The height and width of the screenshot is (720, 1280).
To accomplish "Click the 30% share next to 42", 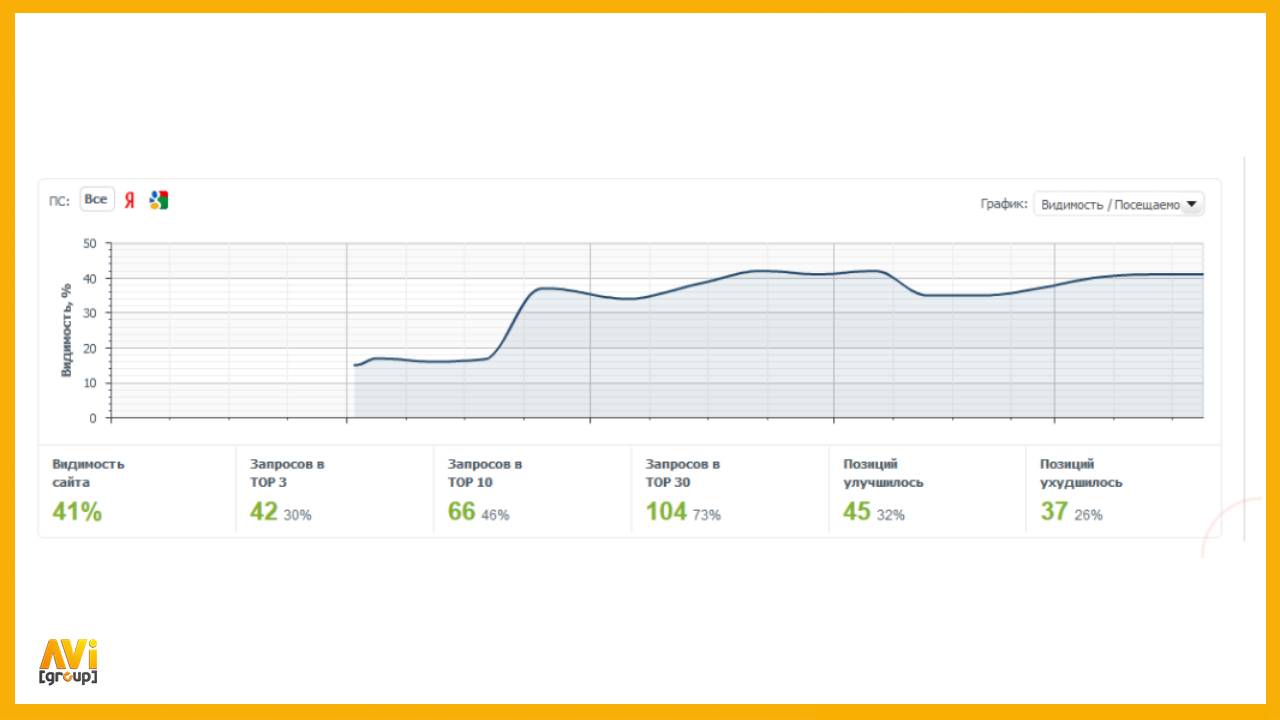I will click(x=297, y=515).
